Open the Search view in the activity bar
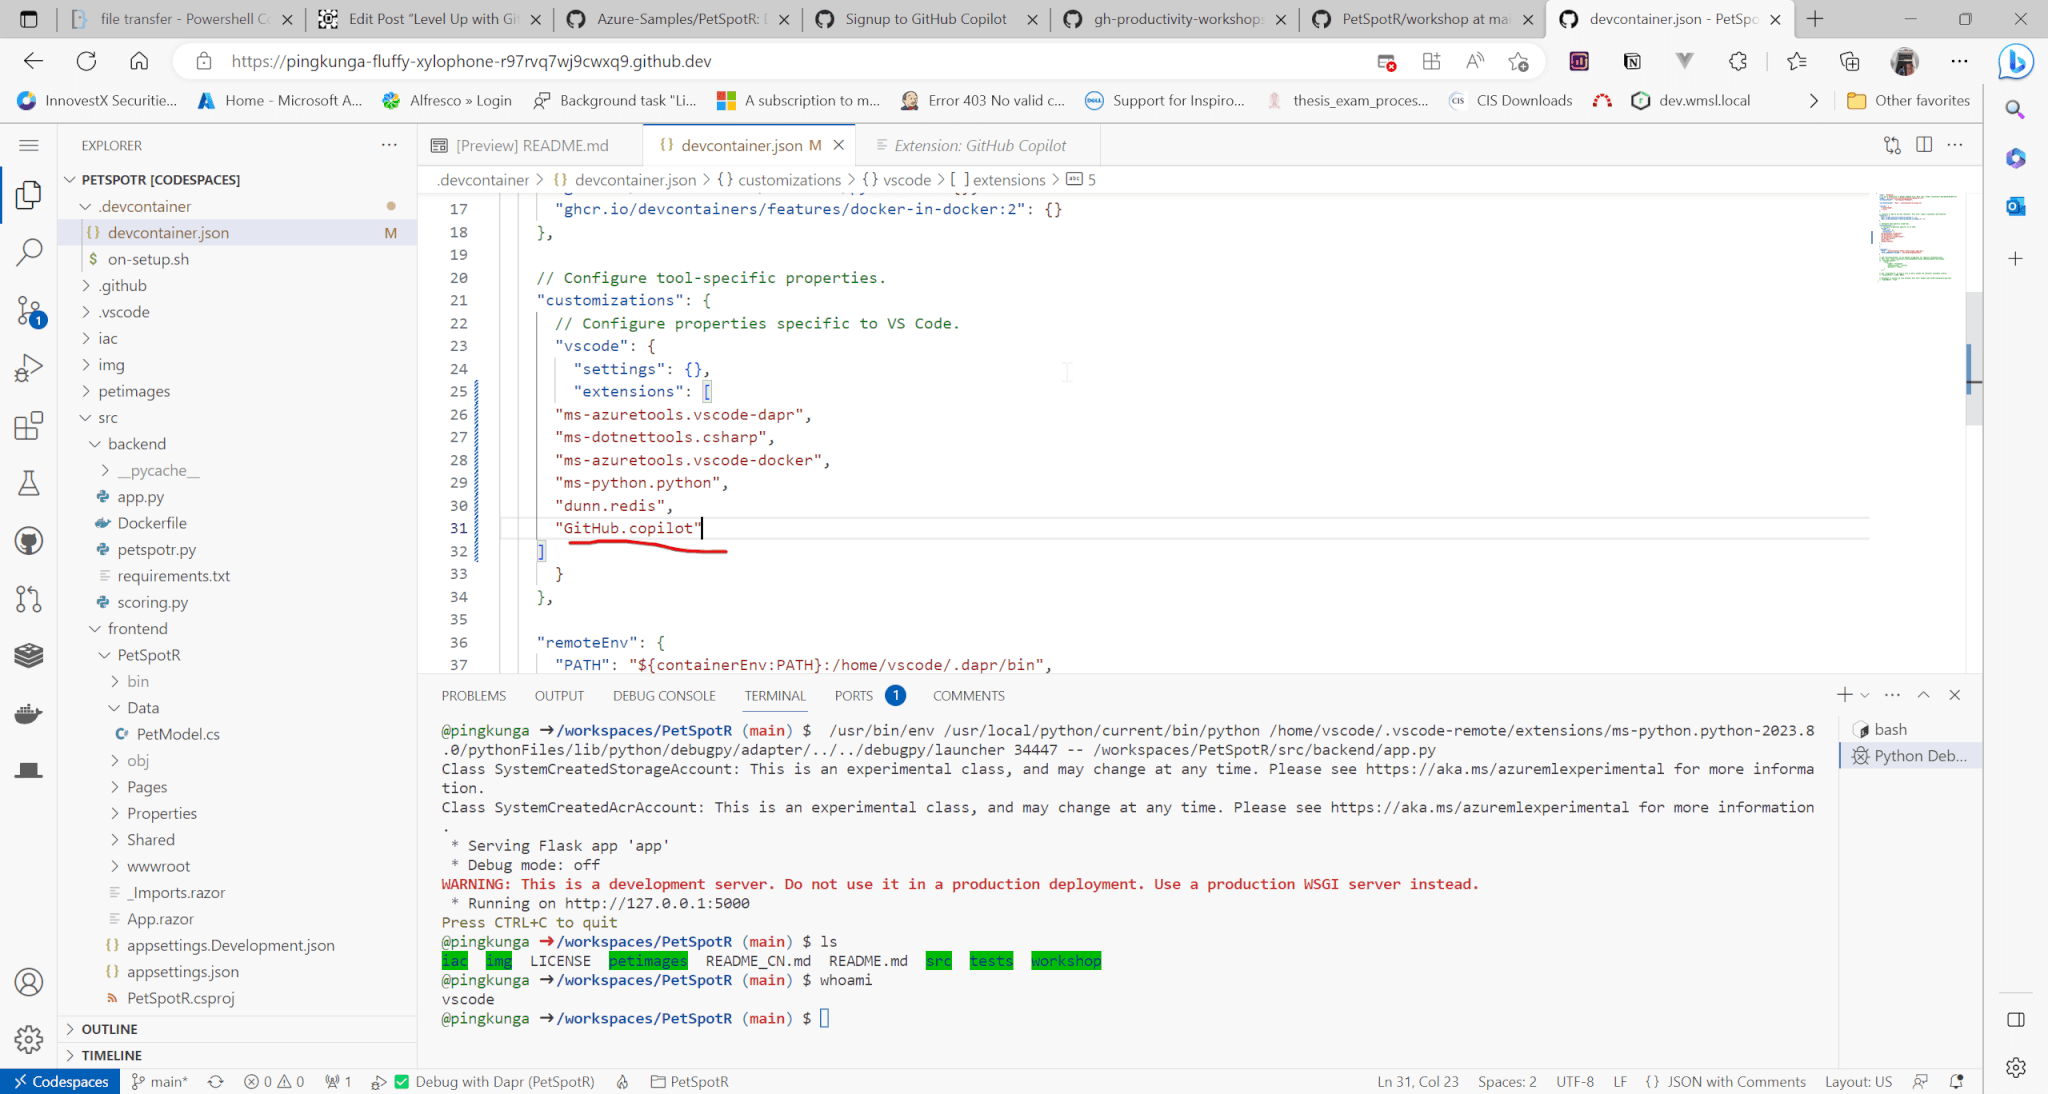 point(28,252)
